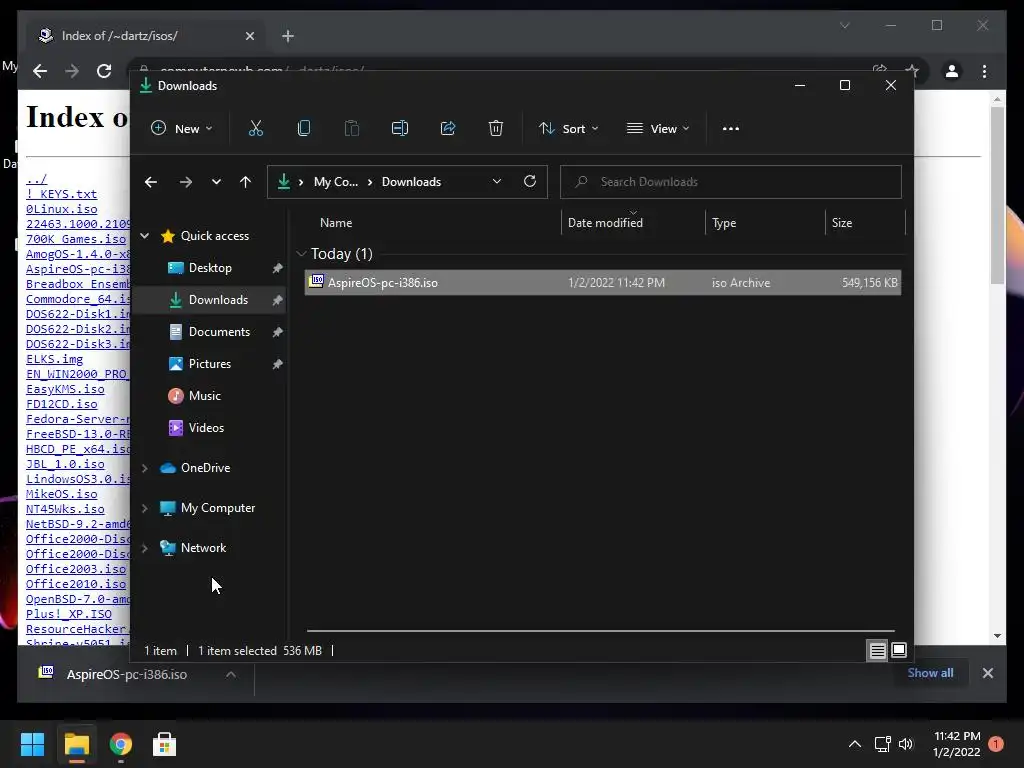Expand the Network tree node
The image size is (1024, 768).
coord(145,548)
